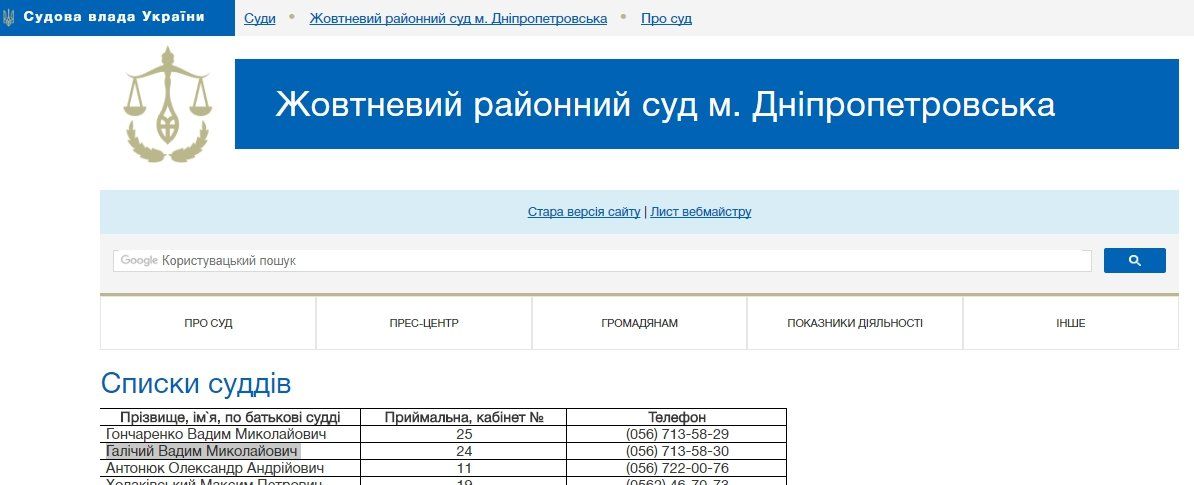
Task: Click phone number (056) 713-58-29
Action: coord(677,434)
